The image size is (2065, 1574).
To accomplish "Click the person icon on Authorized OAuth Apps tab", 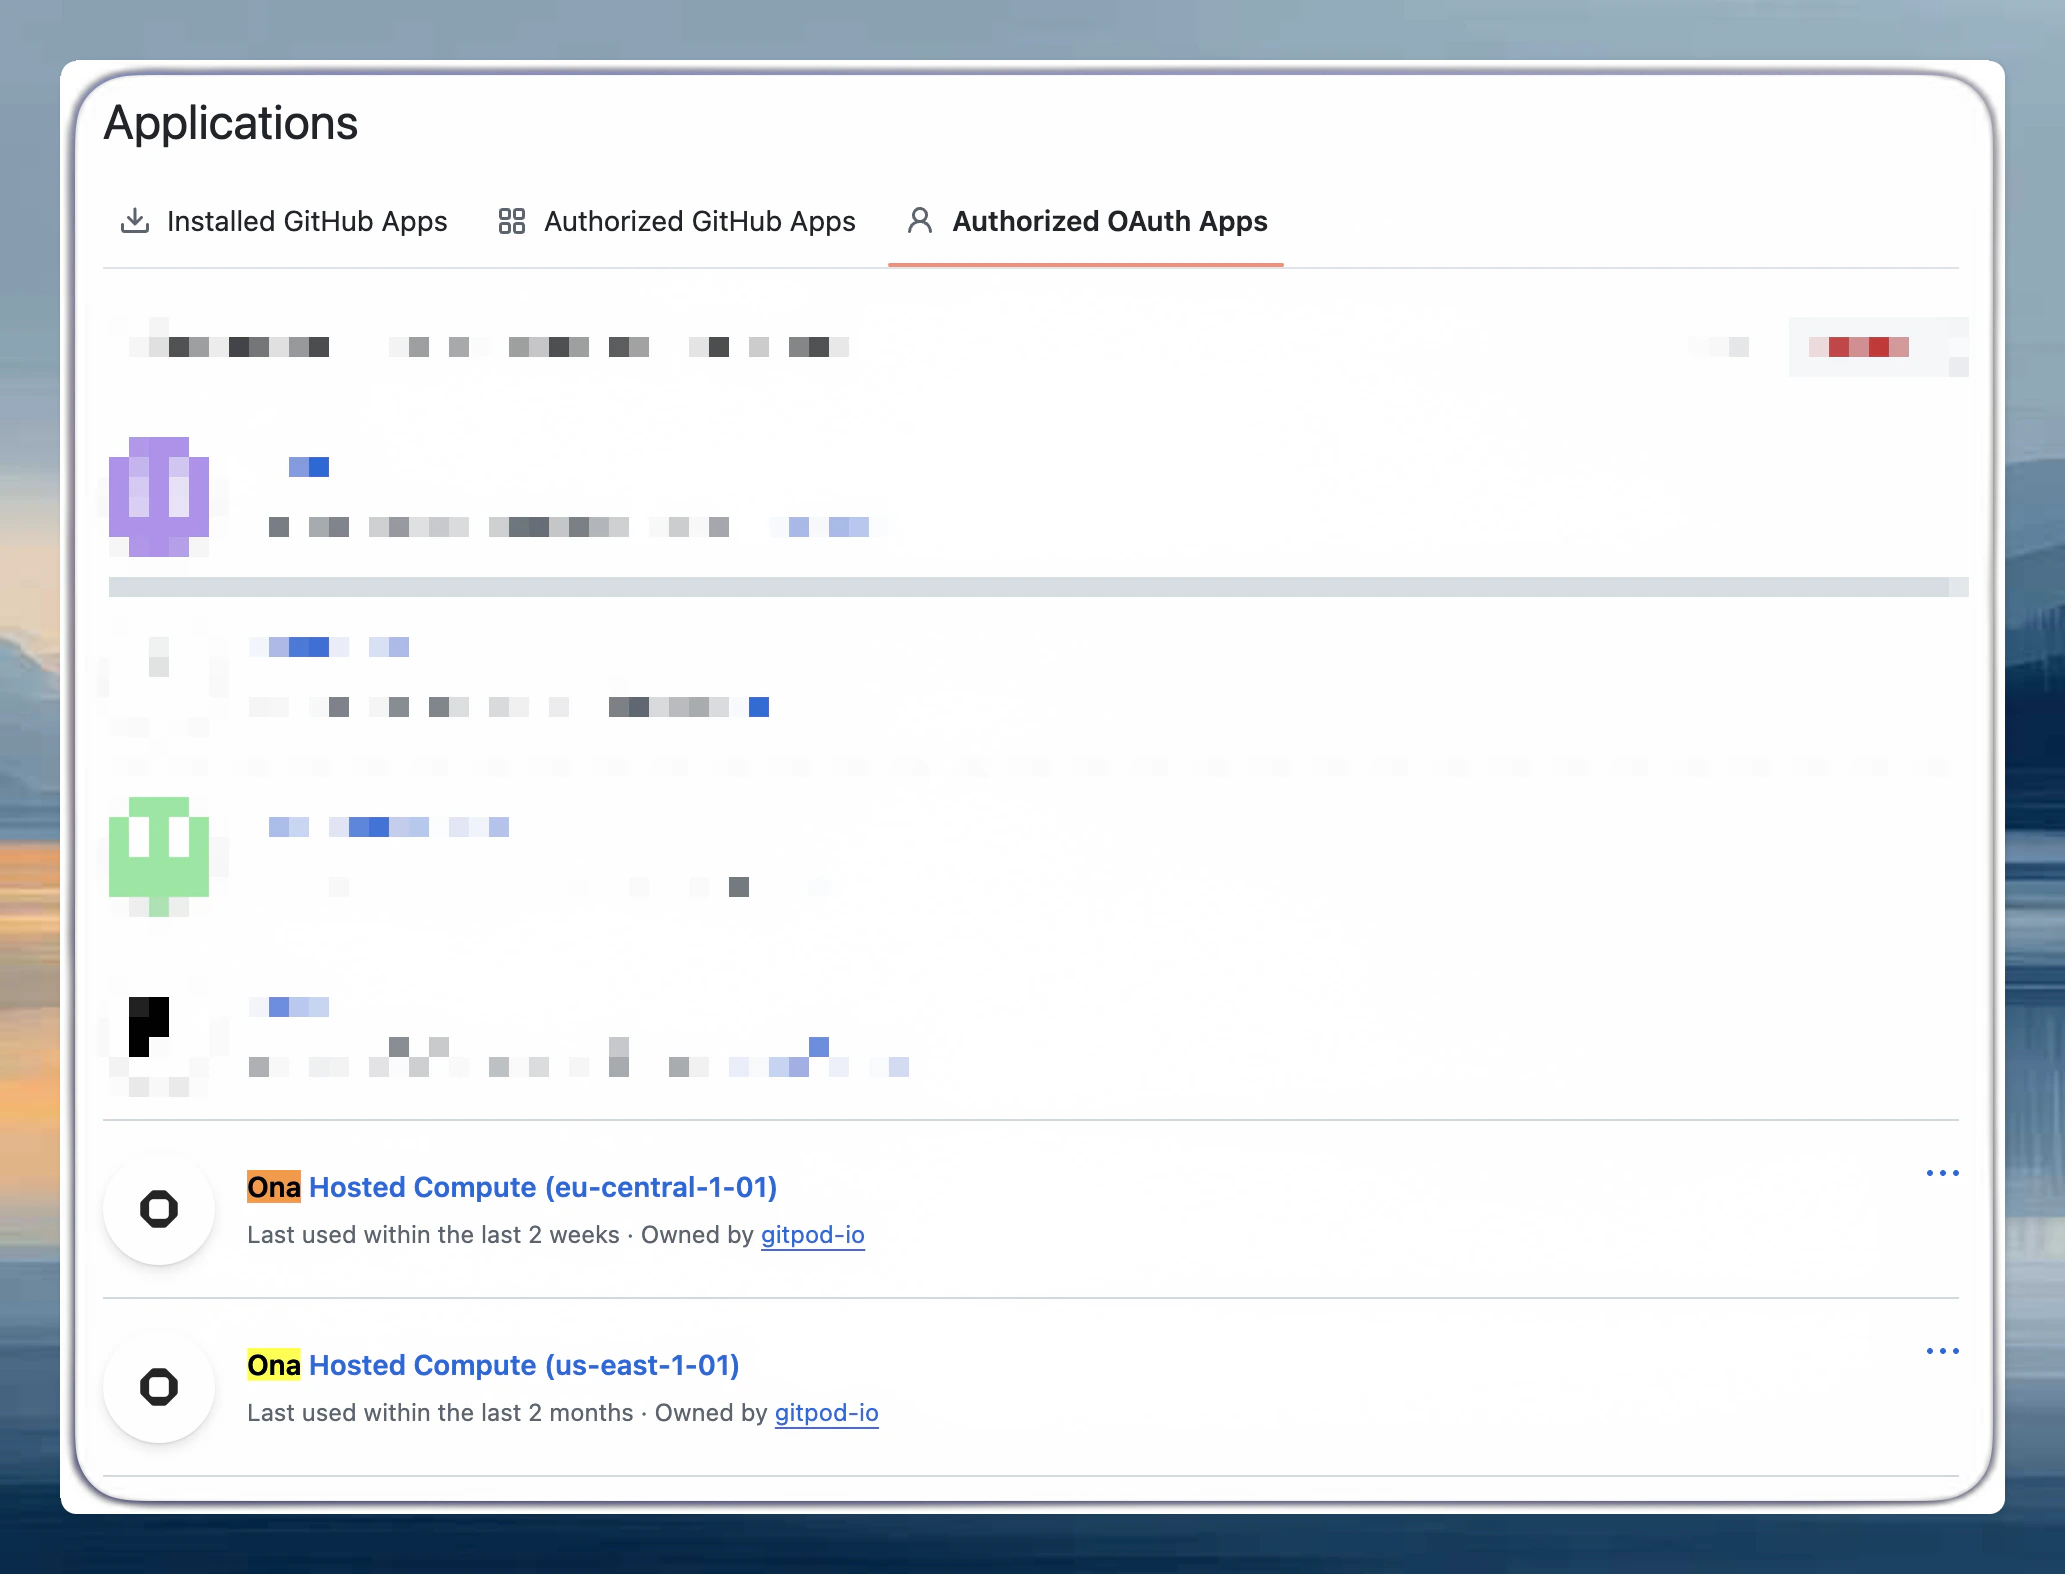I will [x=919, y=221].
